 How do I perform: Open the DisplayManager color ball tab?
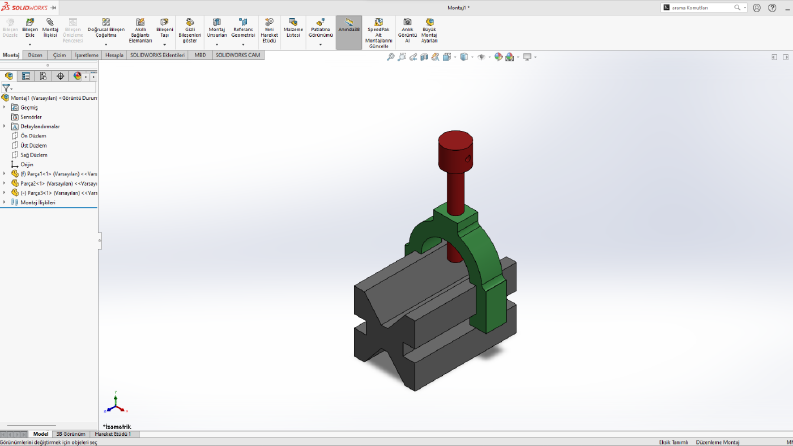[77, 76]
